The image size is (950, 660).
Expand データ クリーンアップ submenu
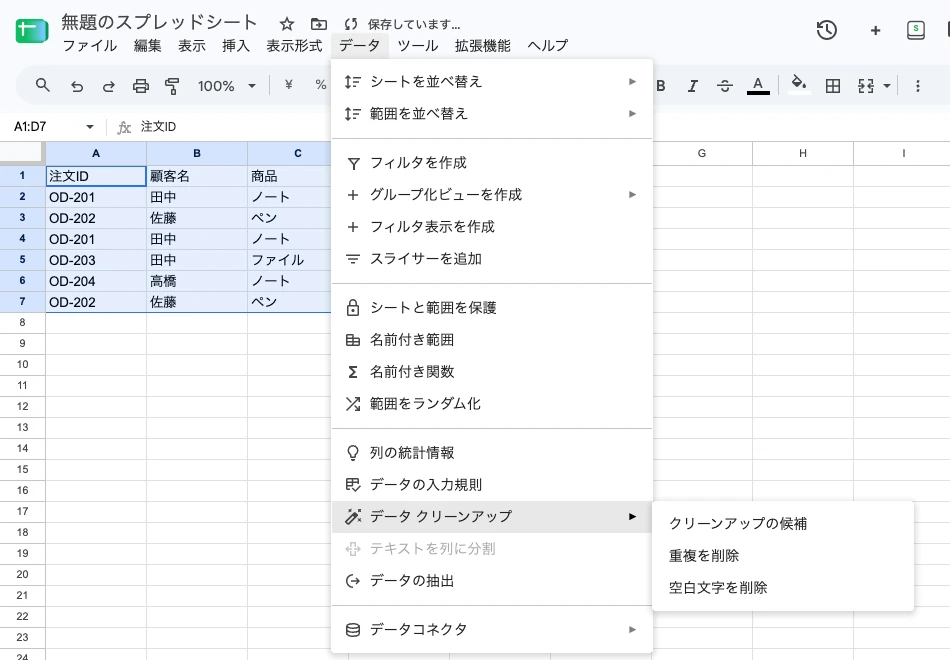(492, 517)
